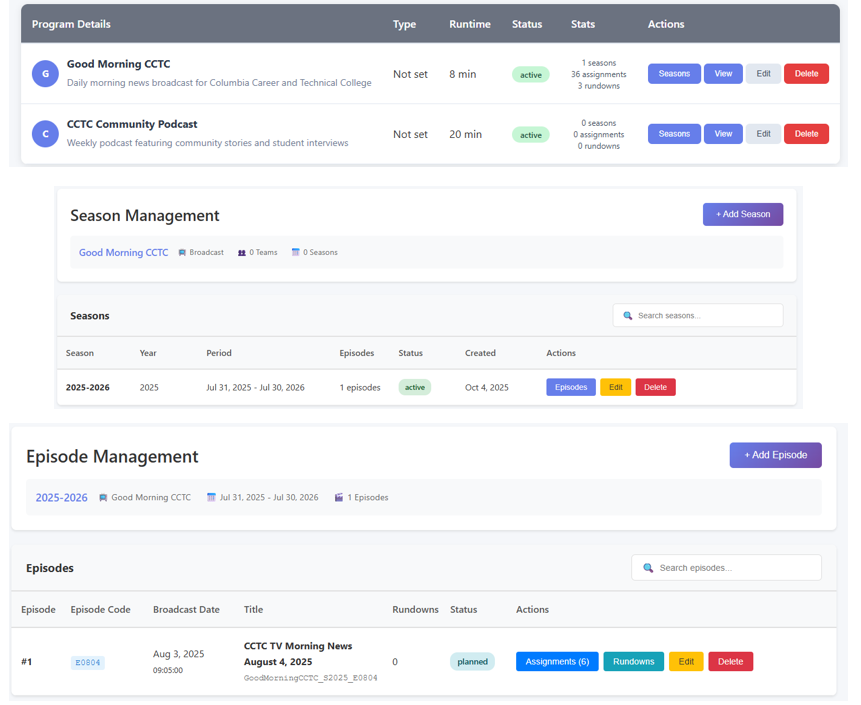Image resolution: width=861 pixels, height=705 pixels.
Task: Open Seasons for Good Morning CCTC program
Action: tap(673, 74)
